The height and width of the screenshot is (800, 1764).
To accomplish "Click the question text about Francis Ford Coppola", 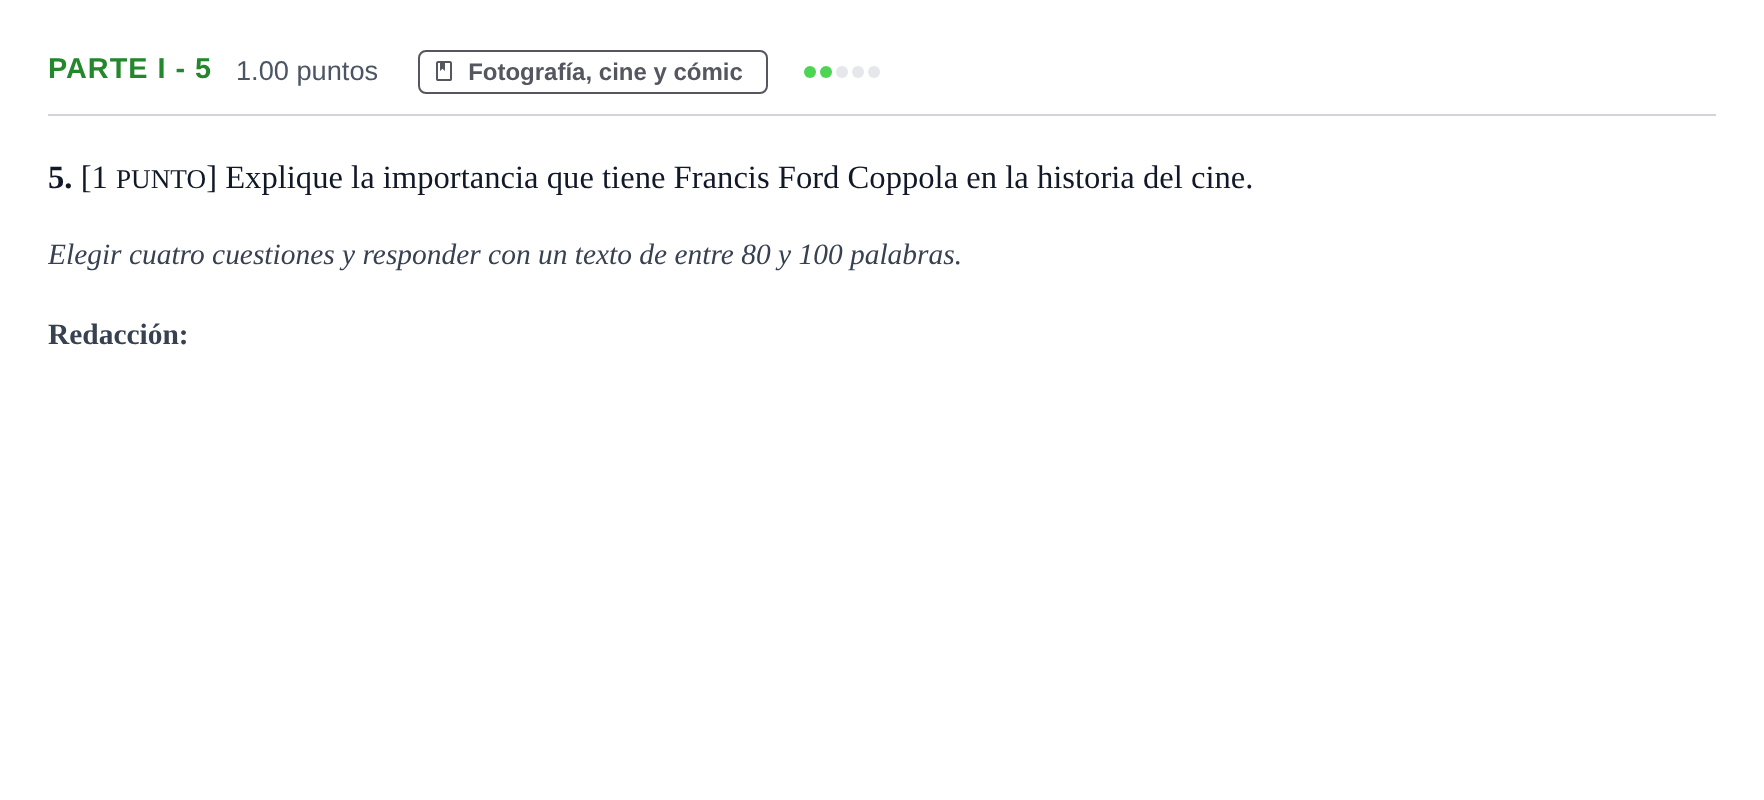I will tap(650, 178).
